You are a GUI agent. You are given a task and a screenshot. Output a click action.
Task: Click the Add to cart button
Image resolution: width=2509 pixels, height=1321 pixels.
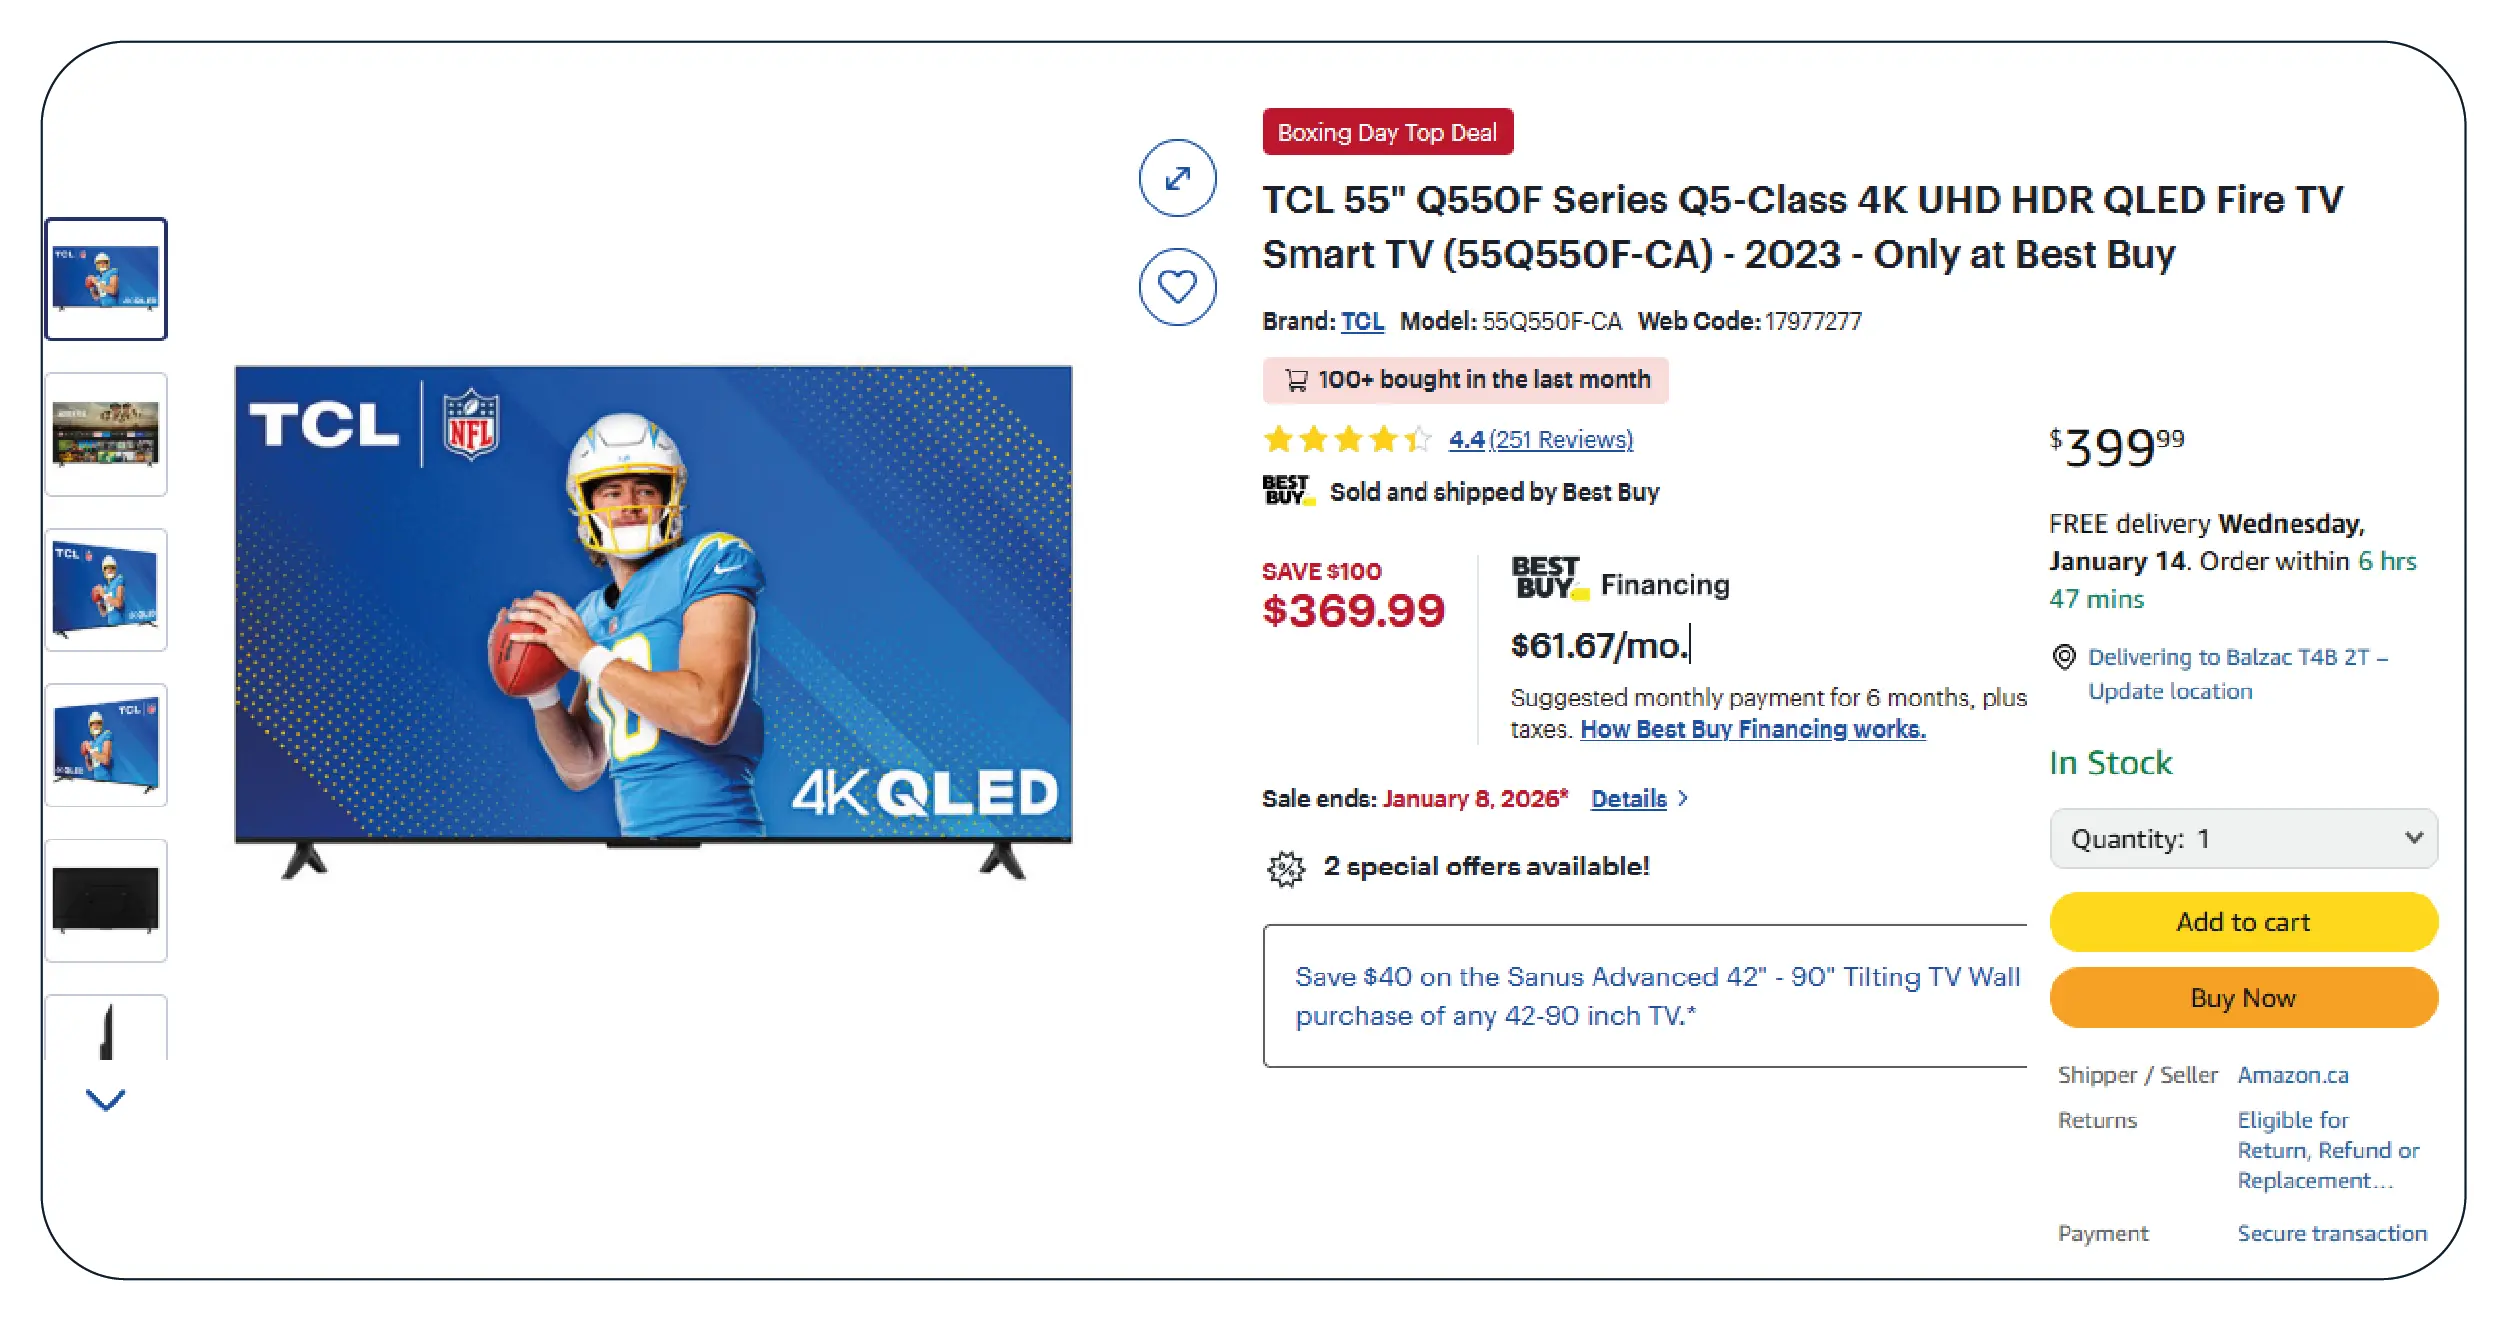[2243, 921]
